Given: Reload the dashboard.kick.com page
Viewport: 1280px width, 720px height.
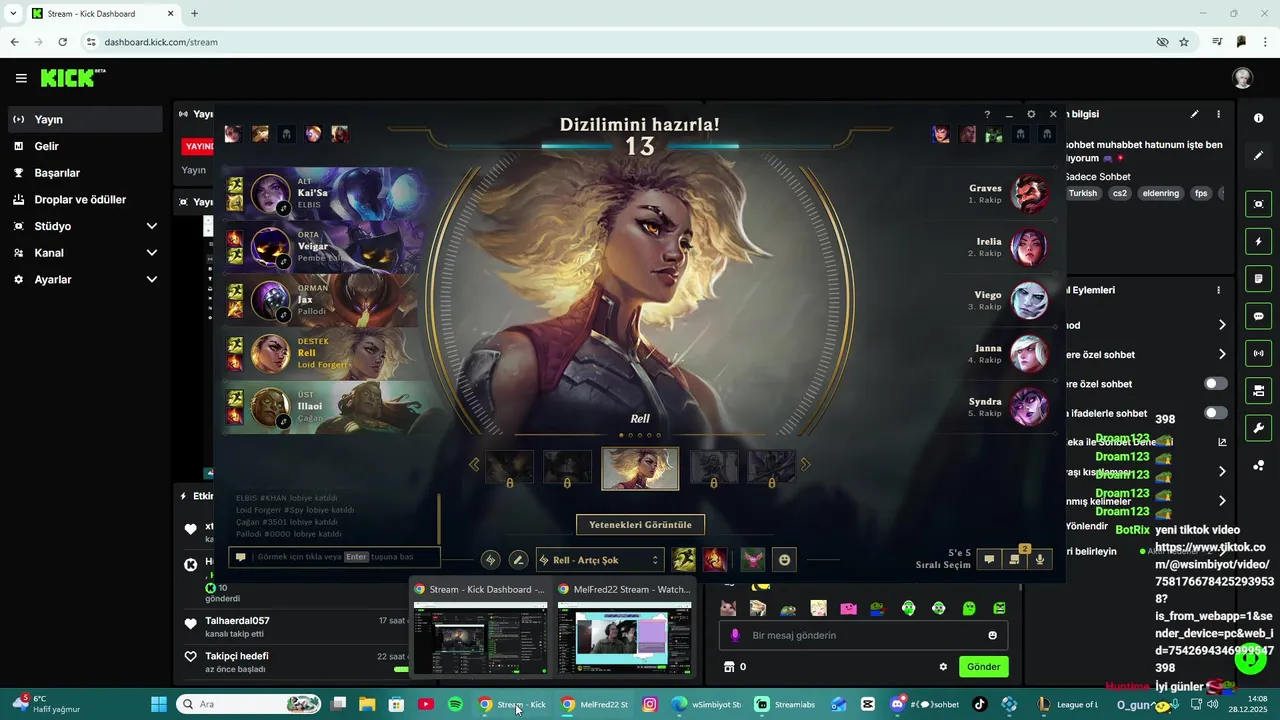Looking at the screenshot, I should pyautogui.click(x=62, y=42).
